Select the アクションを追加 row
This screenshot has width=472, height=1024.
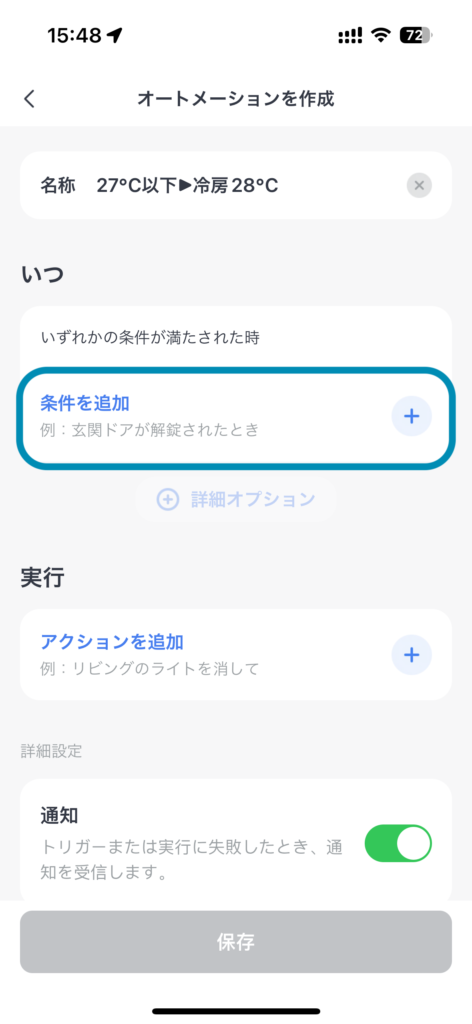[x=236, y=654]
